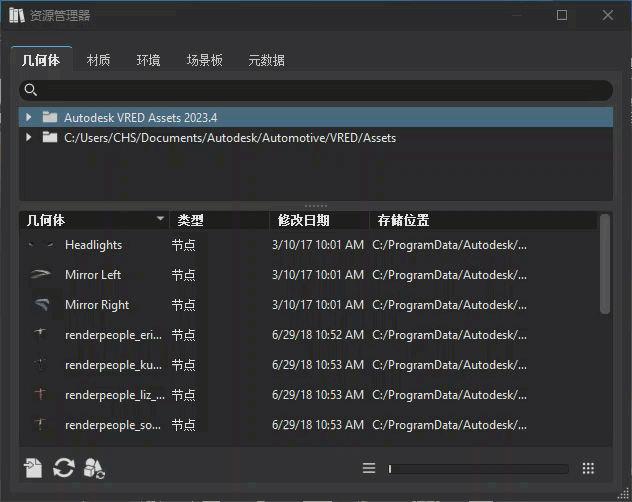Select the renderpeople_so... asset name
The width and height of the screenshot is (632, 502).
click(x=113, y=425)
